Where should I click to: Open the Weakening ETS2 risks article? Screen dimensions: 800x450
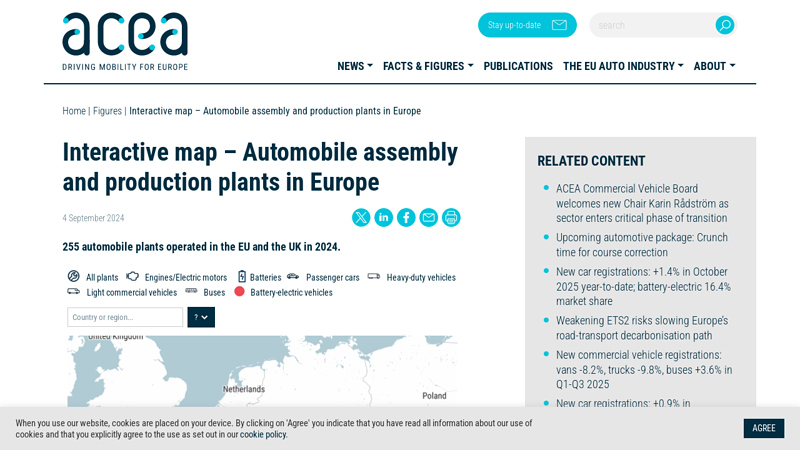(642, 328)
